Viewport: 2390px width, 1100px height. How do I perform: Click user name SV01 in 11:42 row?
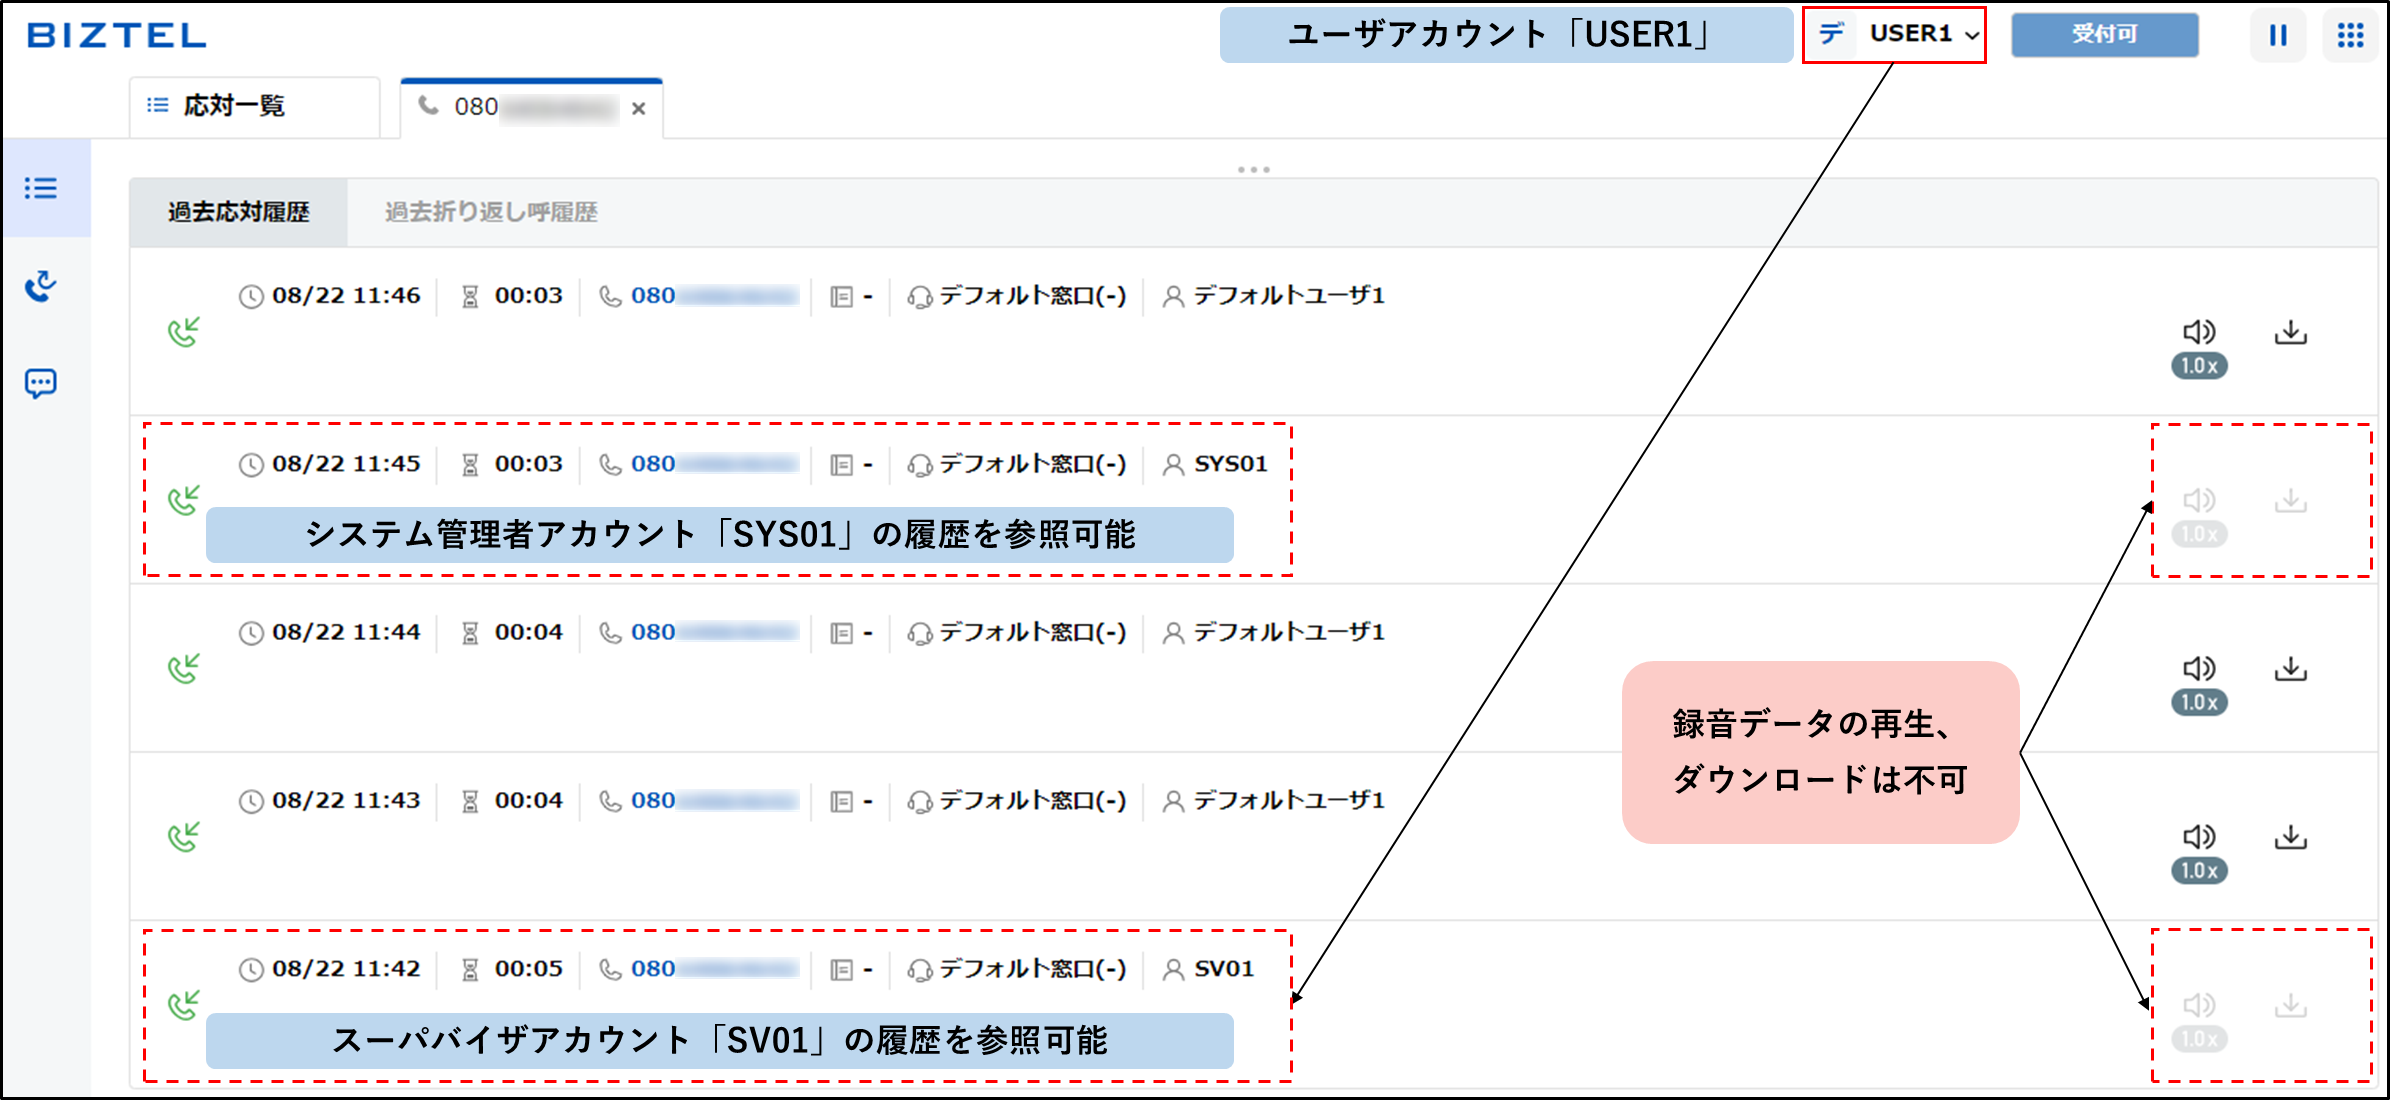1224,969
